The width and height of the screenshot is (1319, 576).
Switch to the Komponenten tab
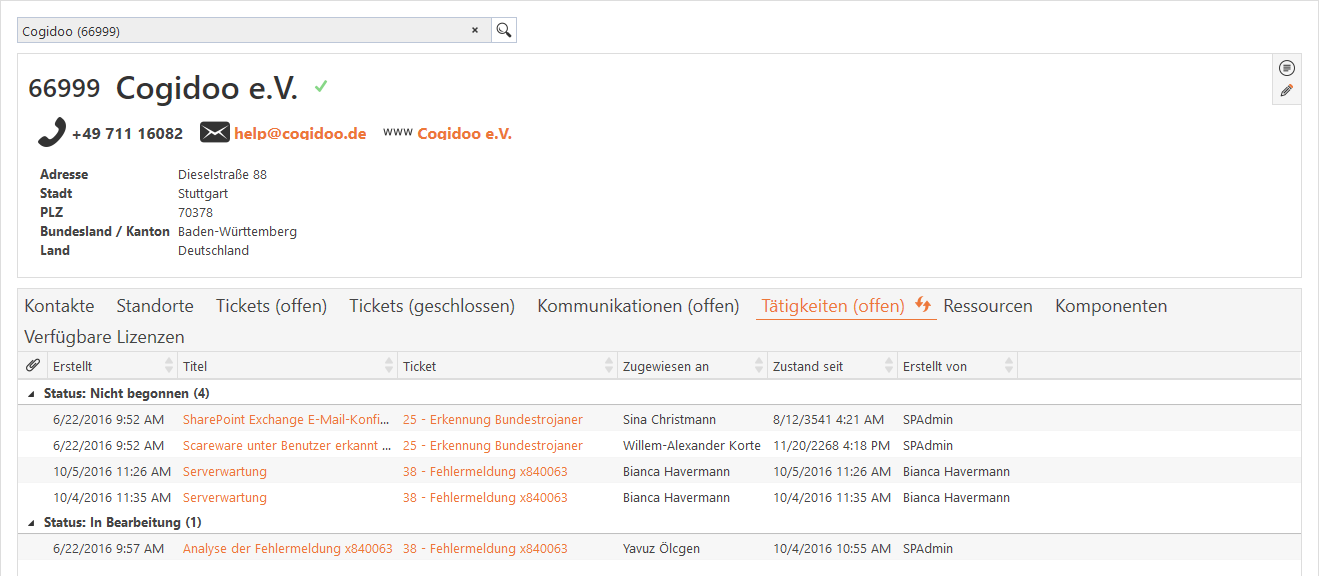point(1111,306)
